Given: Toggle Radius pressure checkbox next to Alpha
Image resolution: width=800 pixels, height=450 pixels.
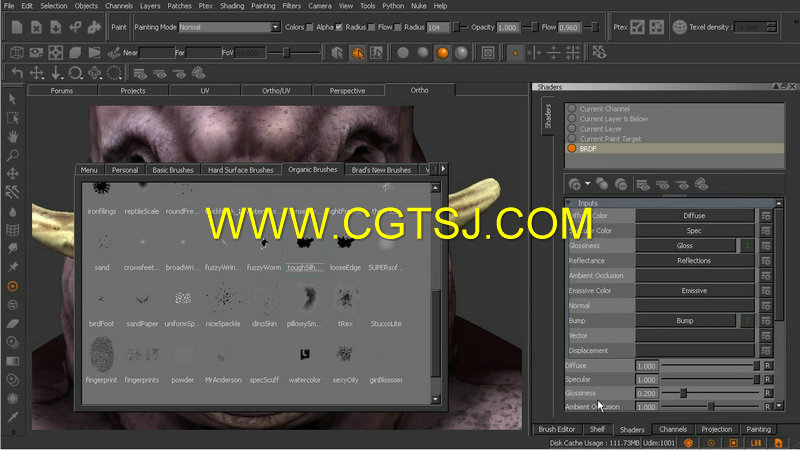Looking at the screenshot, I should tap(371, 27).
